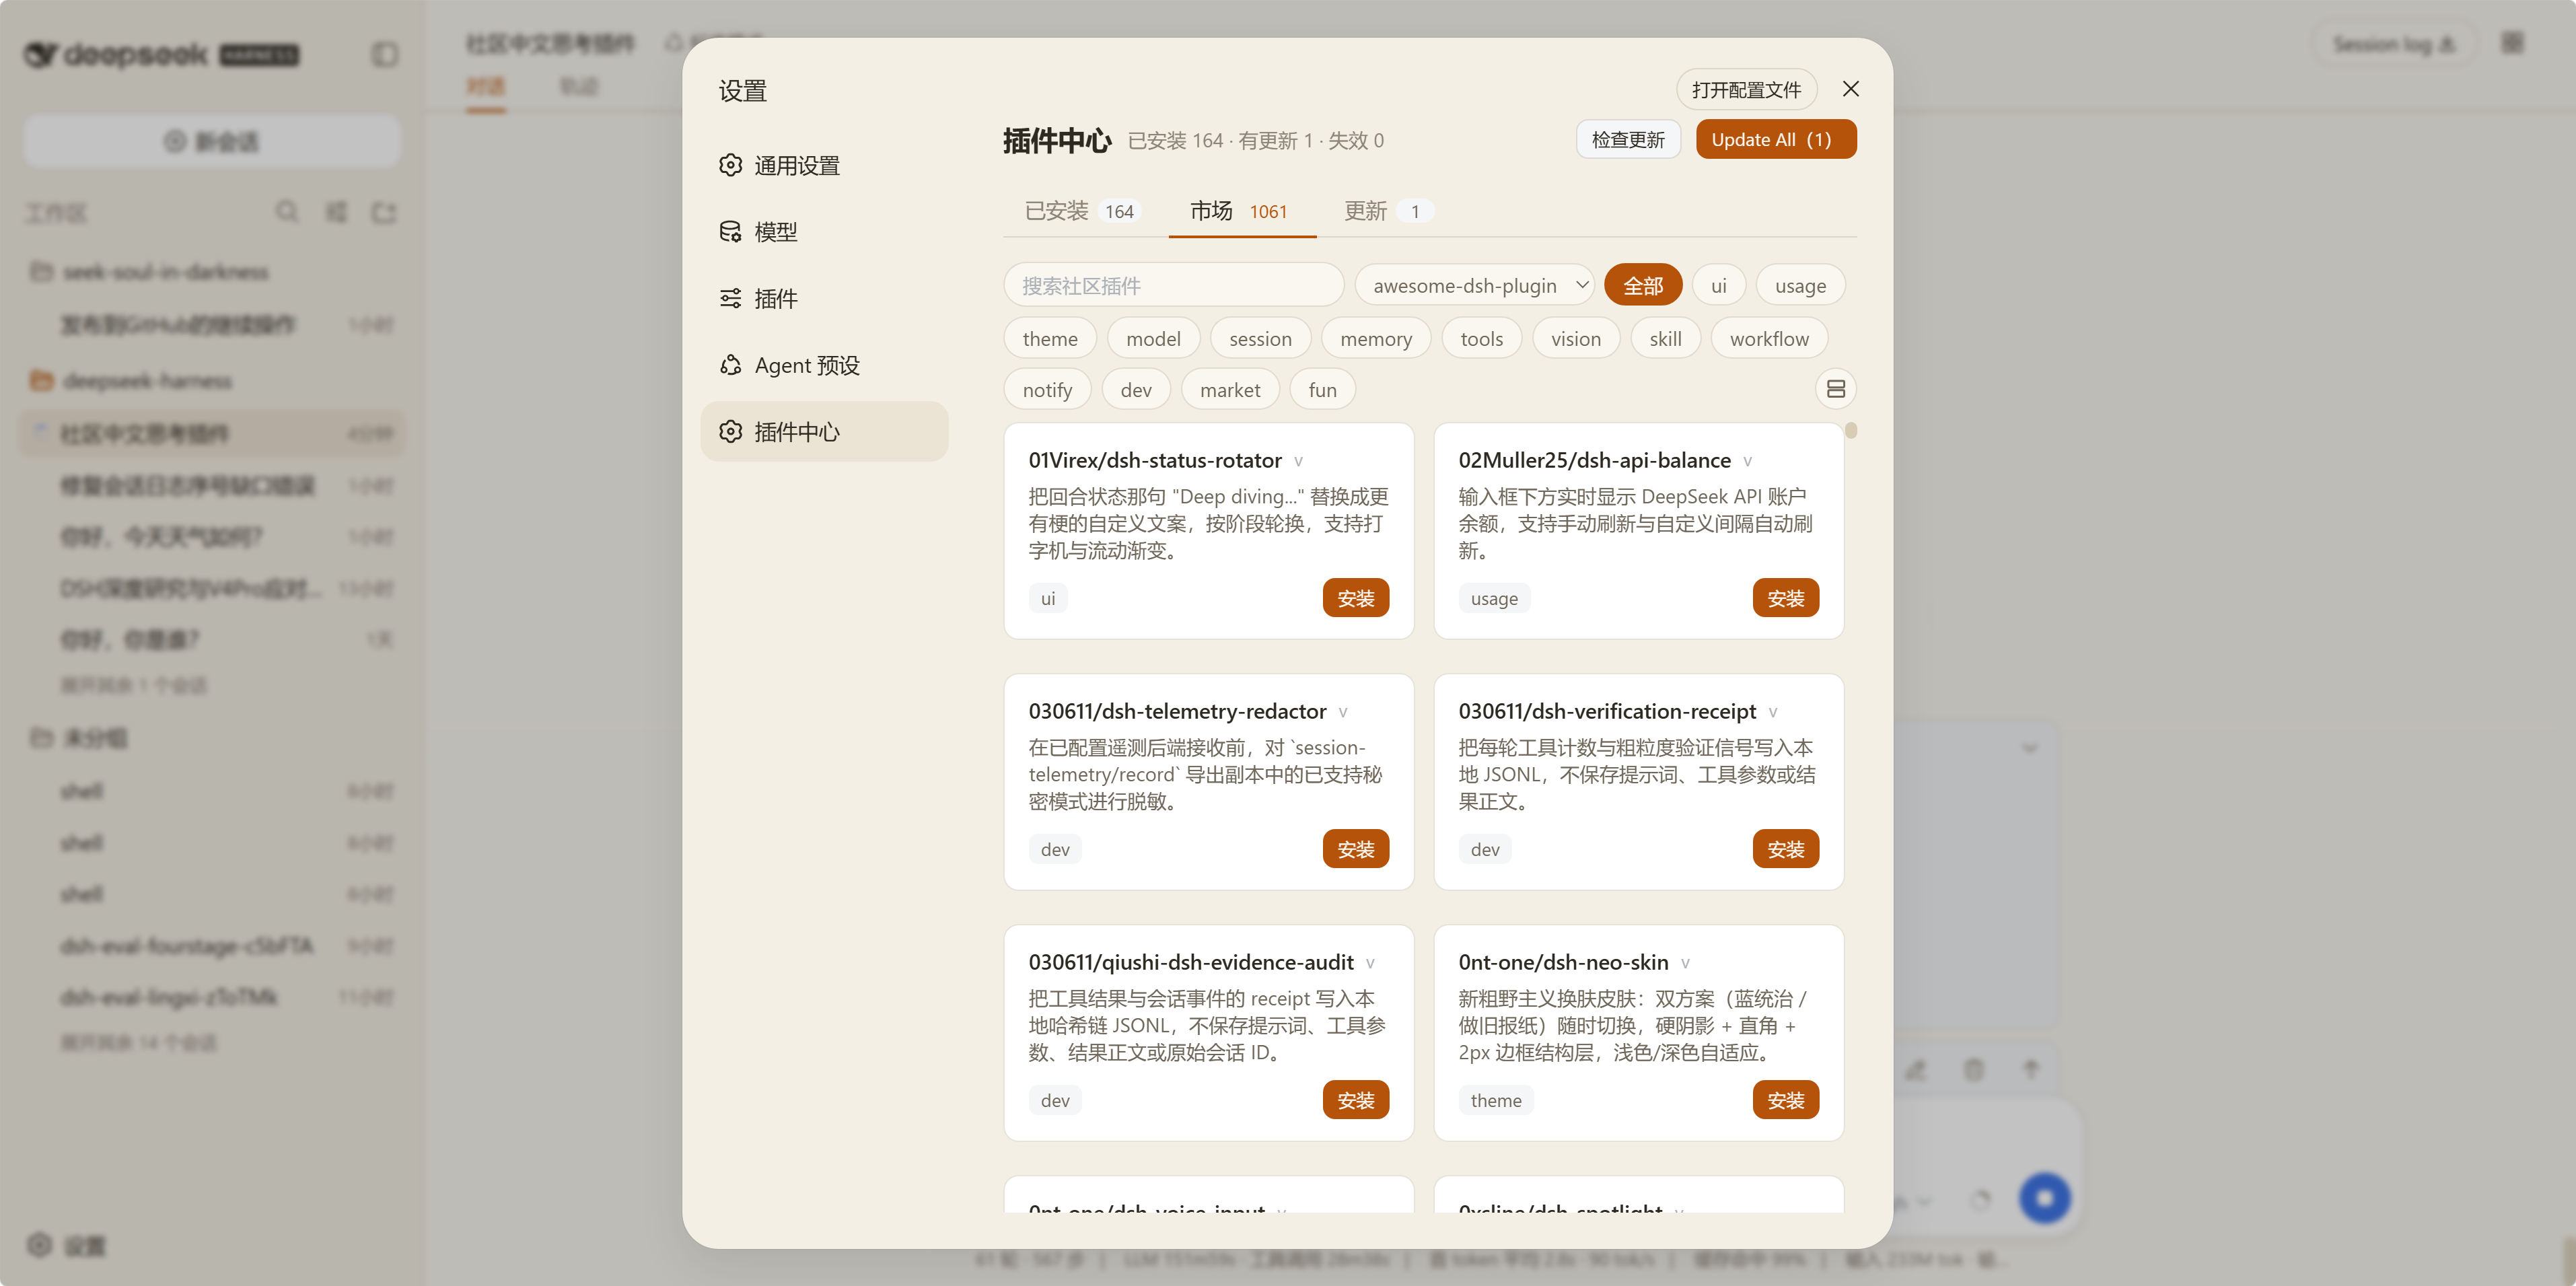Filter plugins by the memory category
This screenshot has height=1286, width=2576.
click(1376, 339)
